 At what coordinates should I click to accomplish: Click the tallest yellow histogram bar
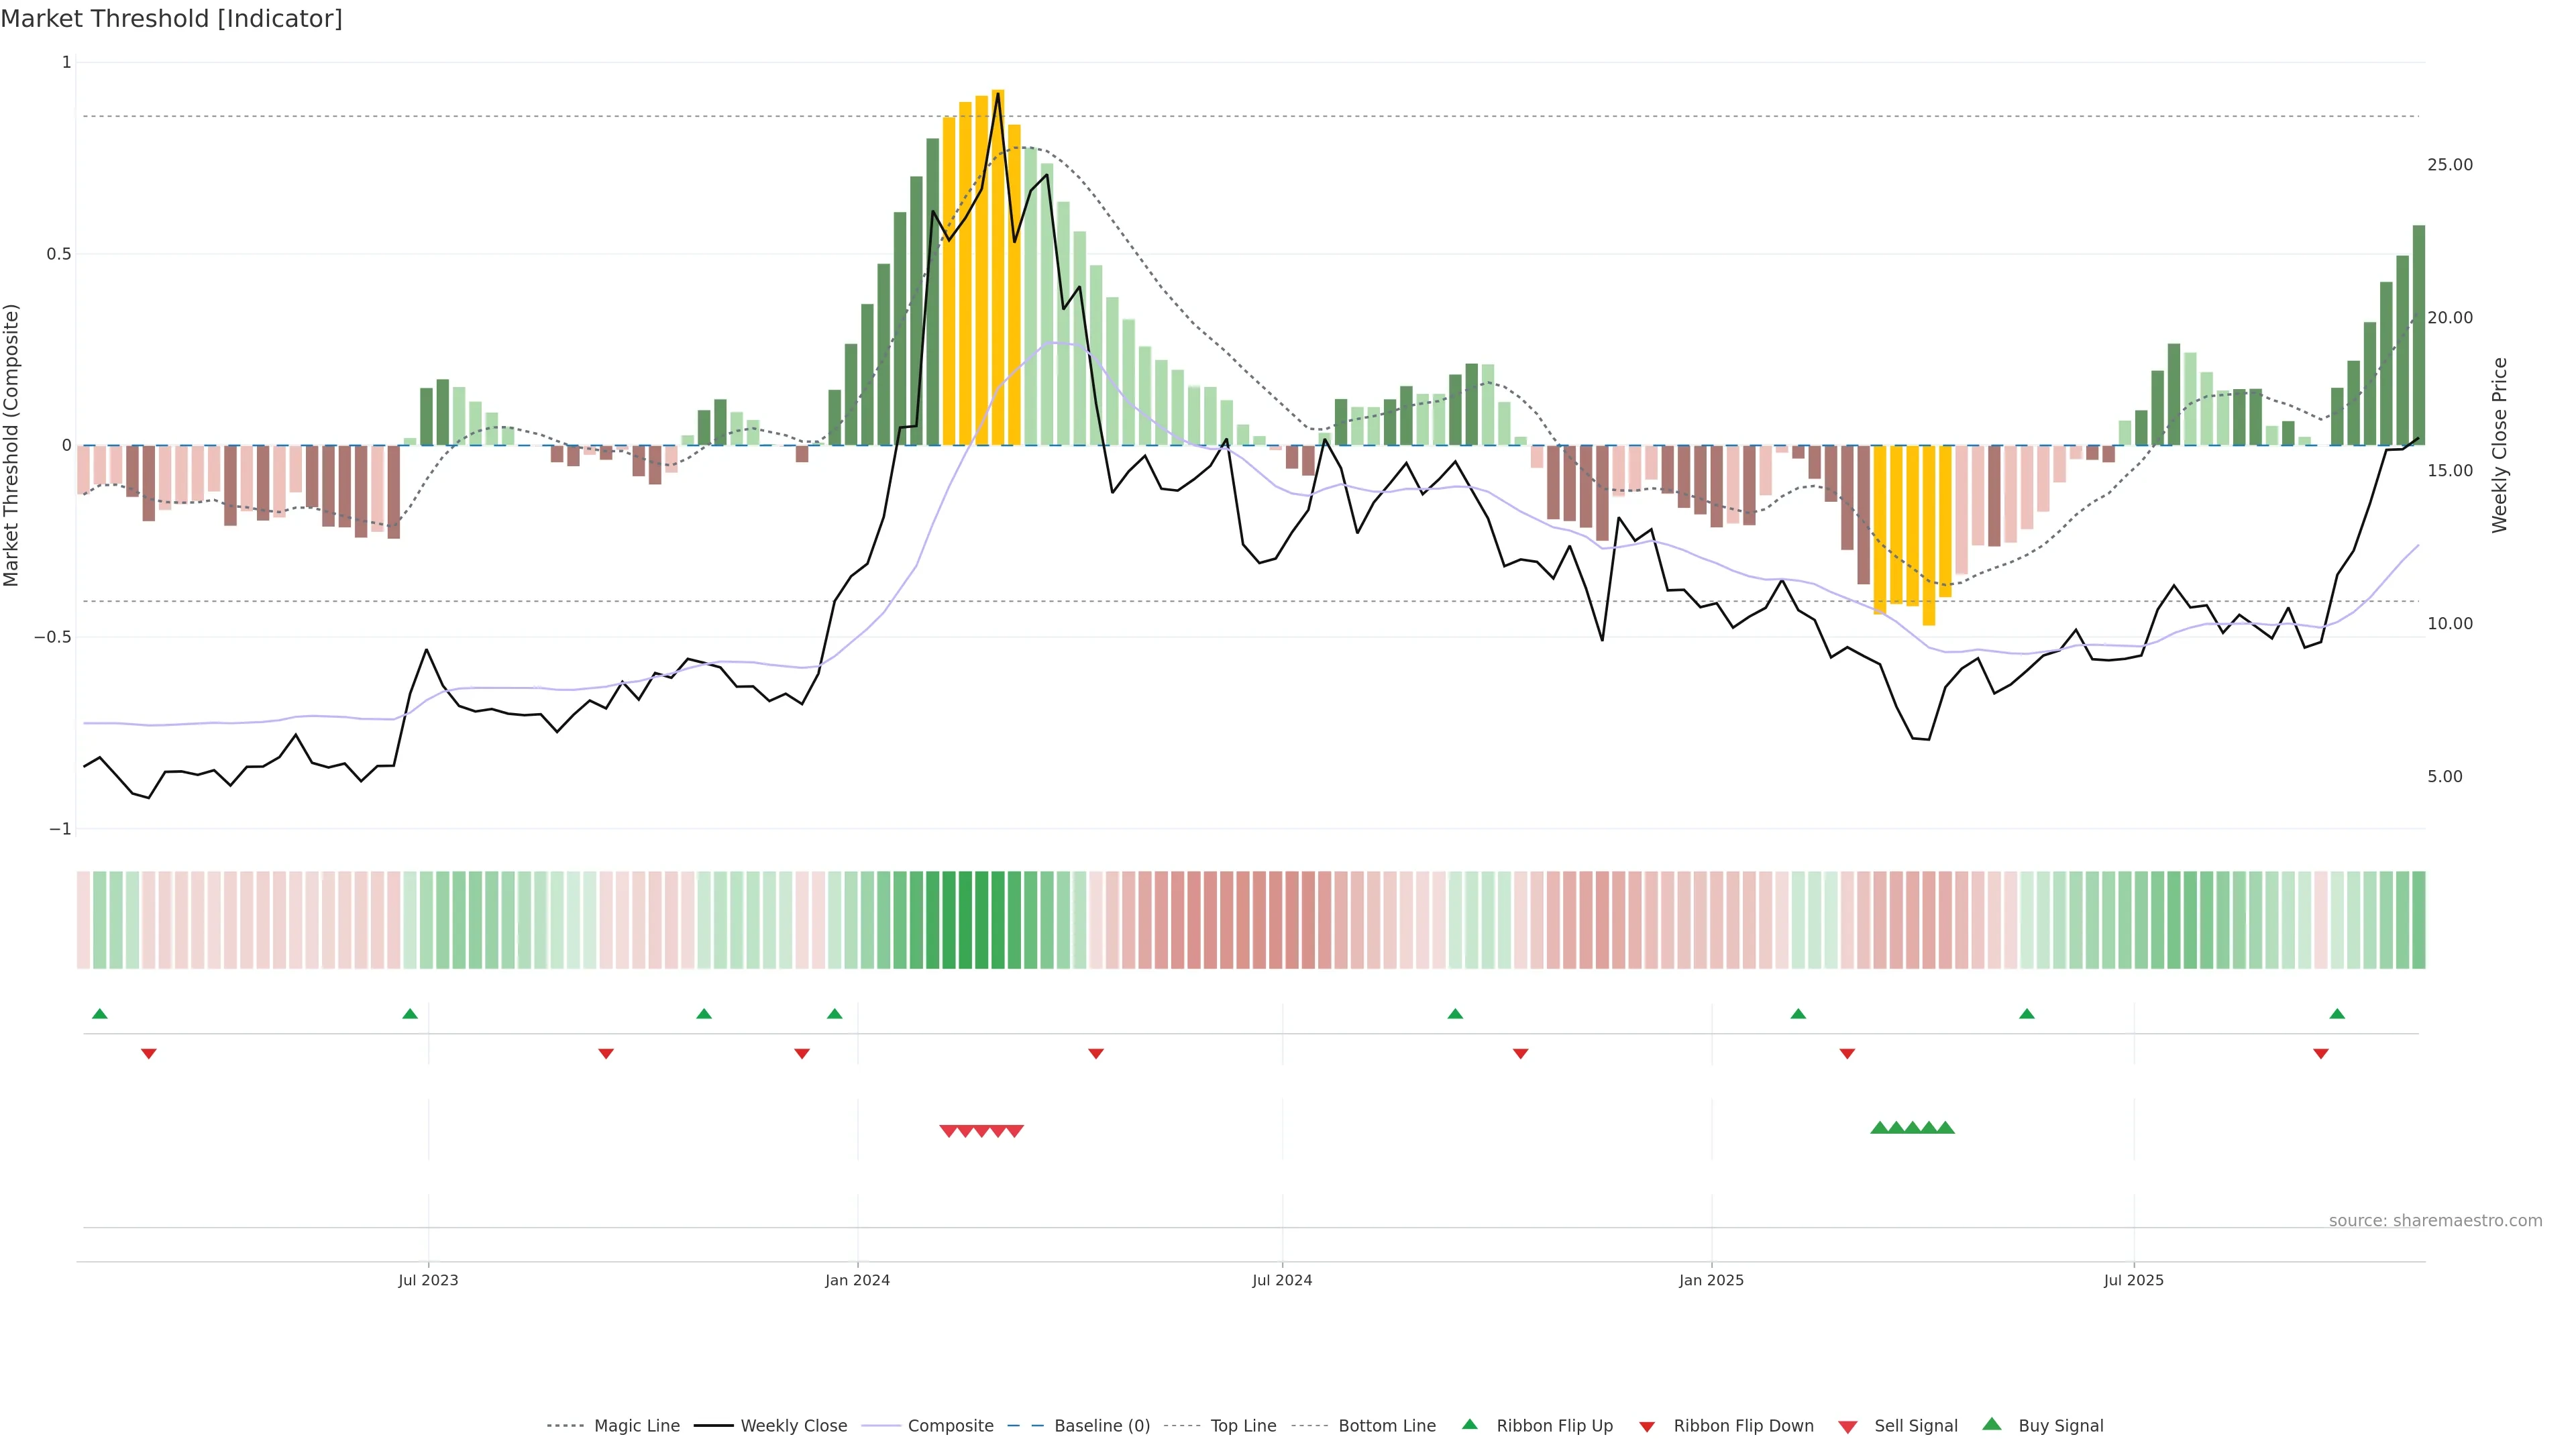(998, 268)
